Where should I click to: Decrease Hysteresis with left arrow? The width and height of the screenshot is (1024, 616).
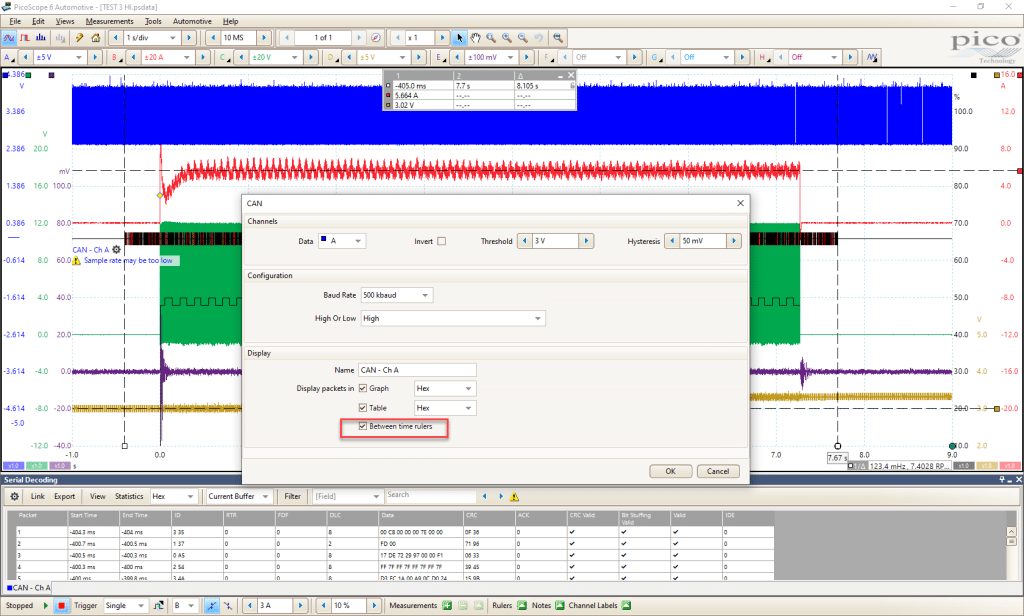pos(671,241)
